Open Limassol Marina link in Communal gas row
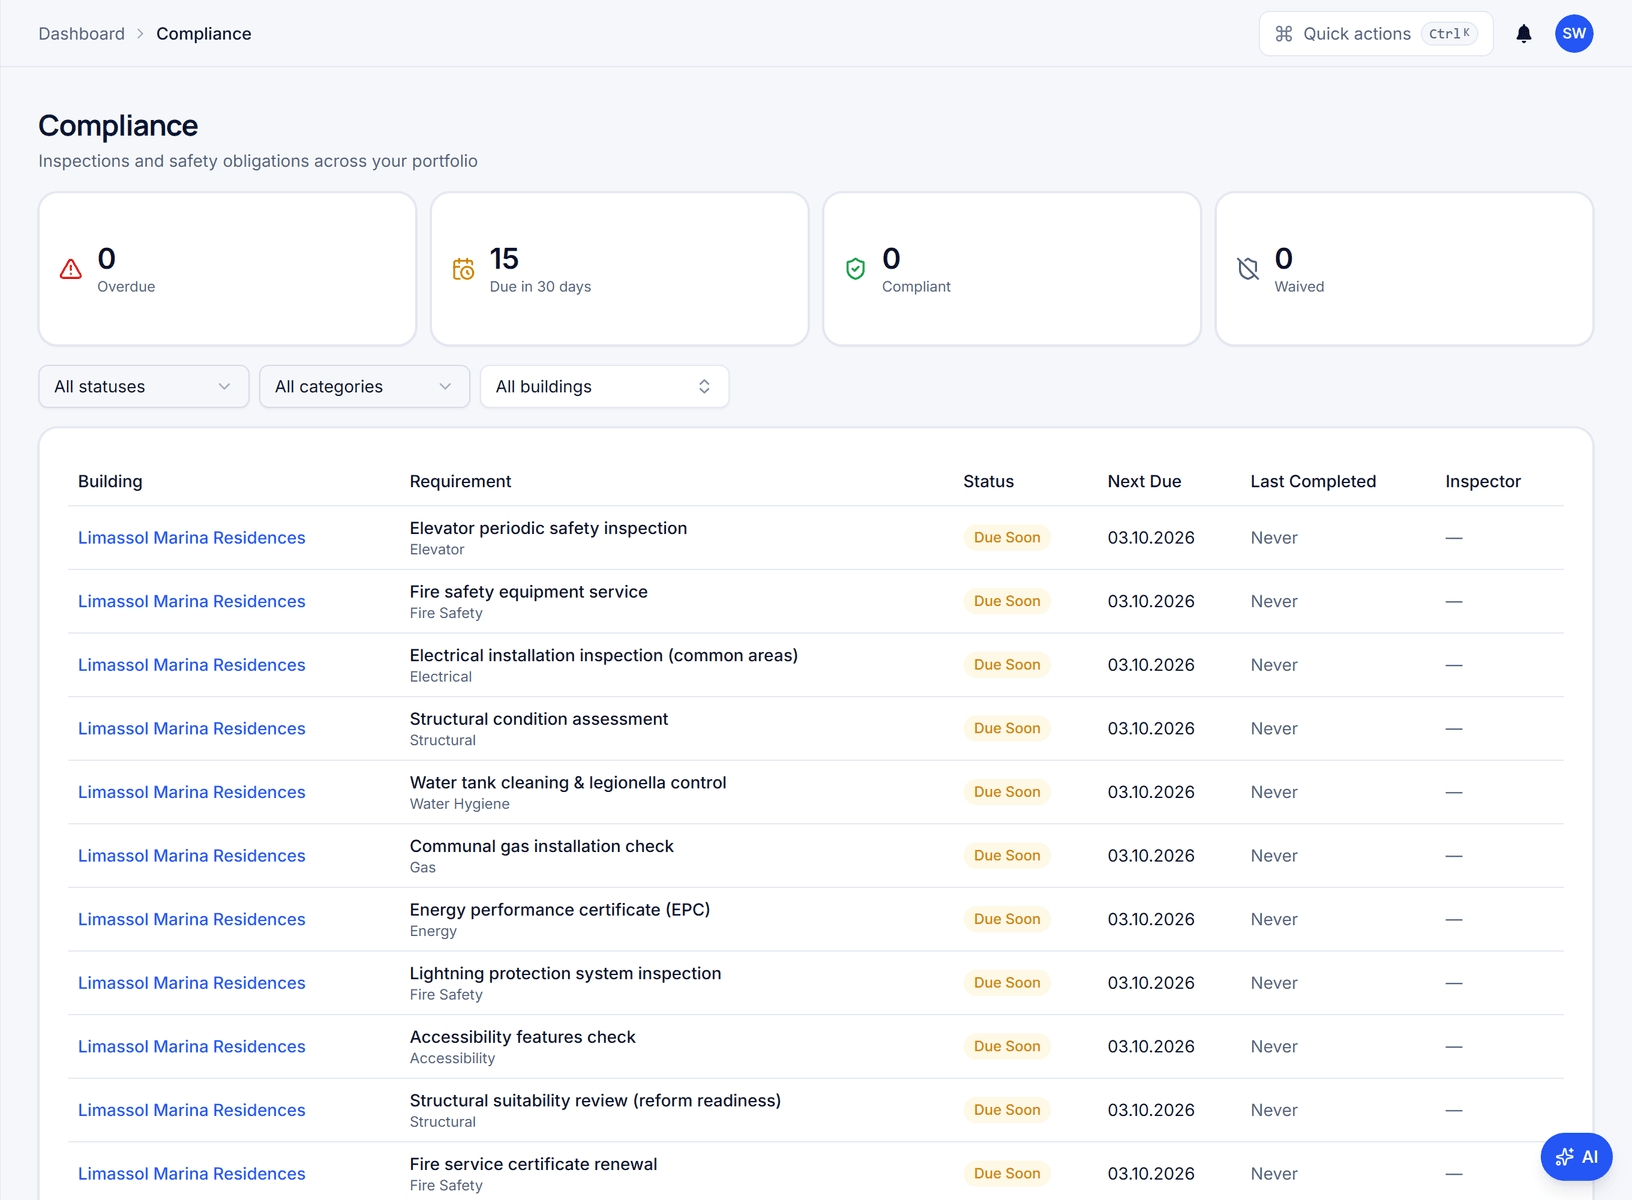1632x1200 pixels. (x=192, y=856)
